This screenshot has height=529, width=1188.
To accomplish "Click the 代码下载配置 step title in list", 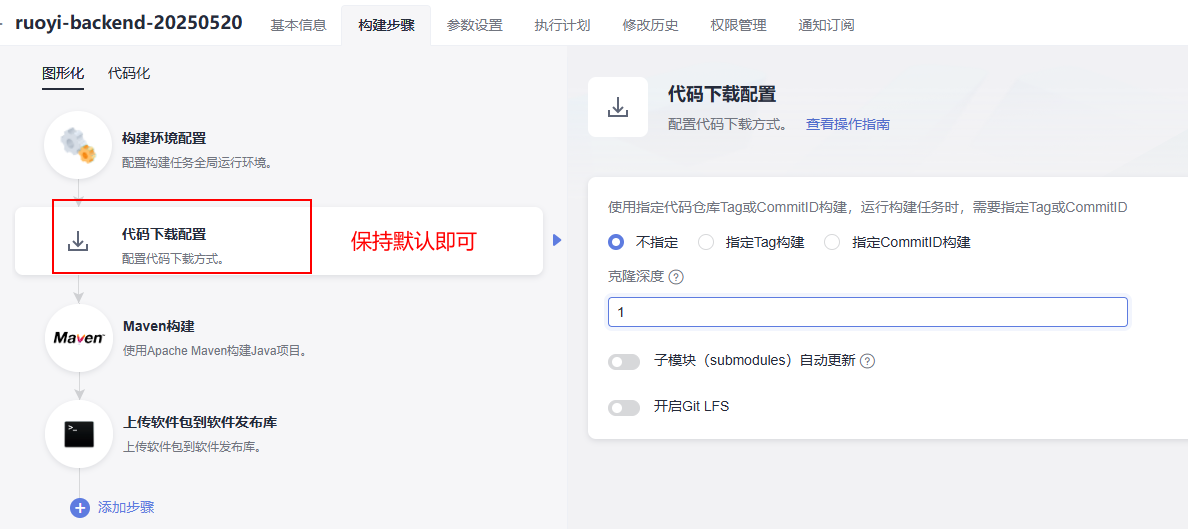I will click(164, 234).
